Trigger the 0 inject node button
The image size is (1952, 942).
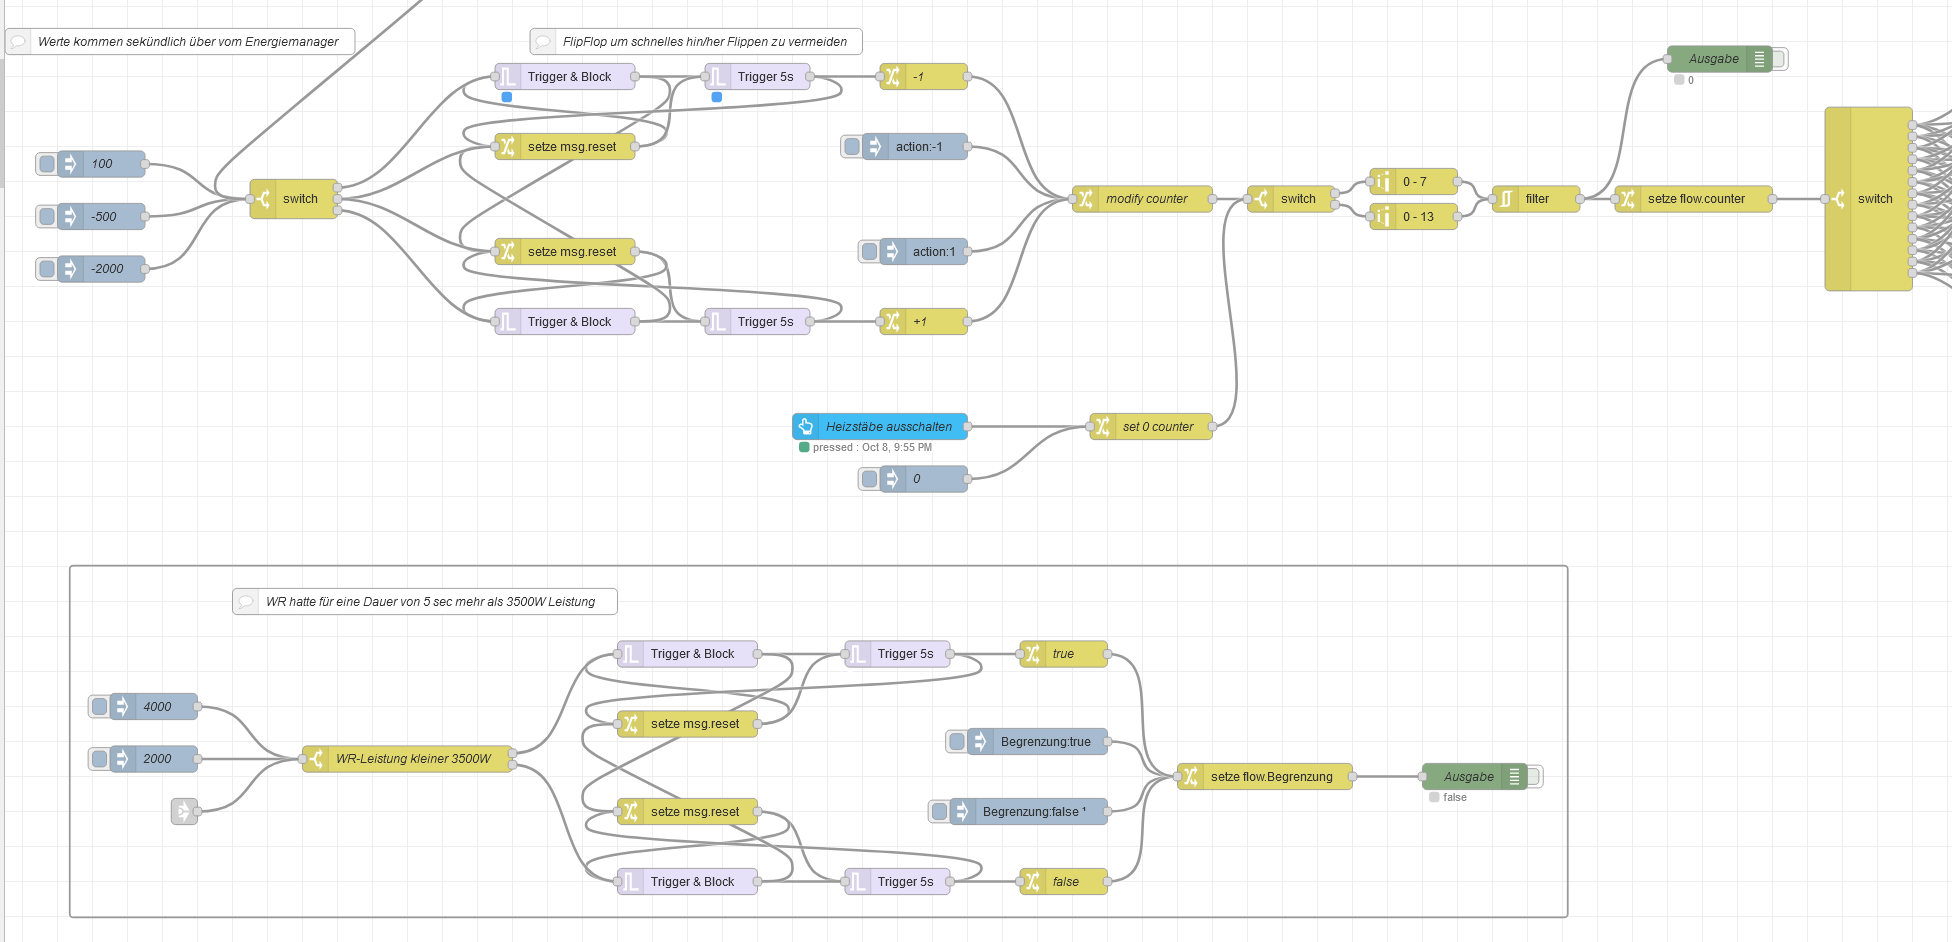pos(869,479)
